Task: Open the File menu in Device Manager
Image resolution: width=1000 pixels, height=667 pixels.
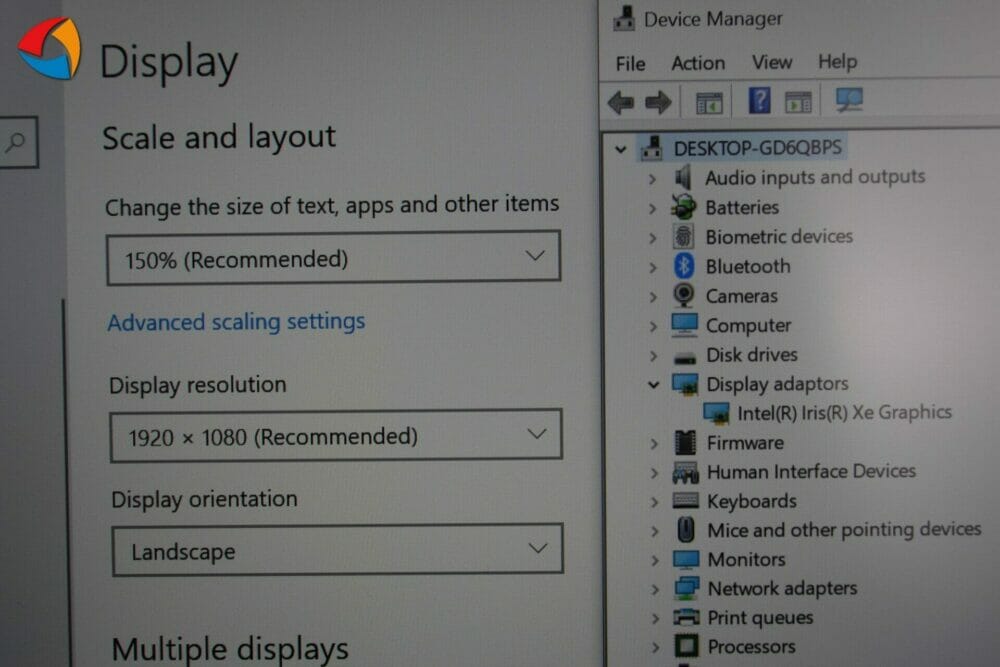Action: click(630, 64)
